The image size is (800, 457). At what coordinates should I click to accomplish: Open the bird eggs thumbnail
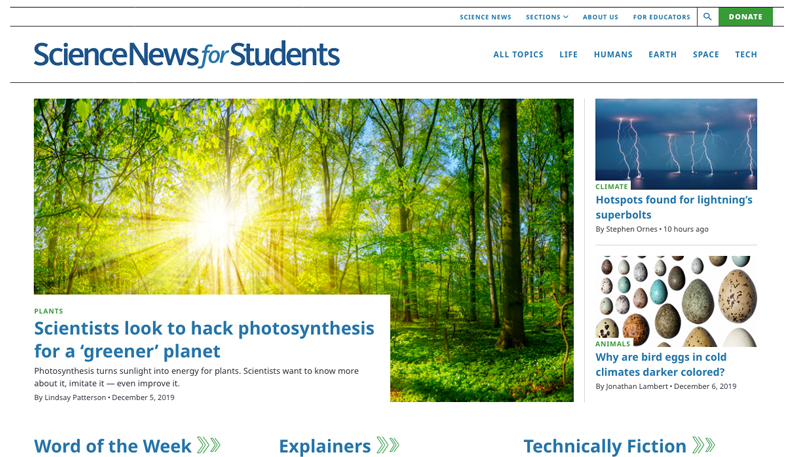pyautogui.click(x=676, y=301)
